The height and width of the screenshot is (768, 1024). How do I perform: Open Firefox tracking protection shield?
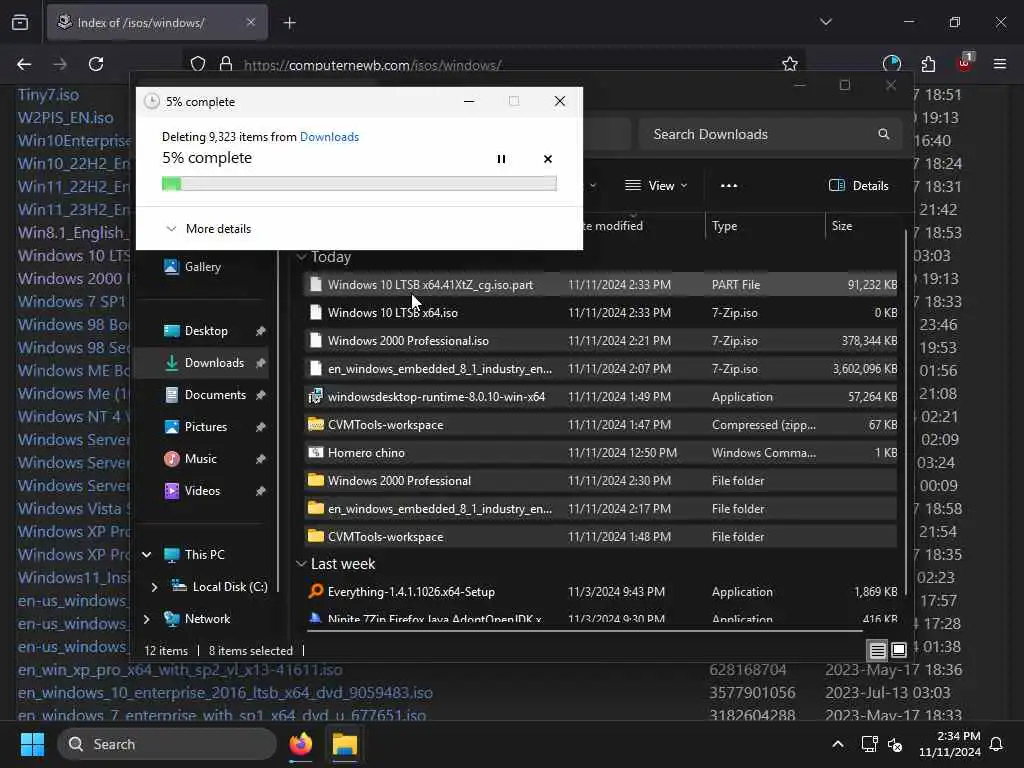198,64
